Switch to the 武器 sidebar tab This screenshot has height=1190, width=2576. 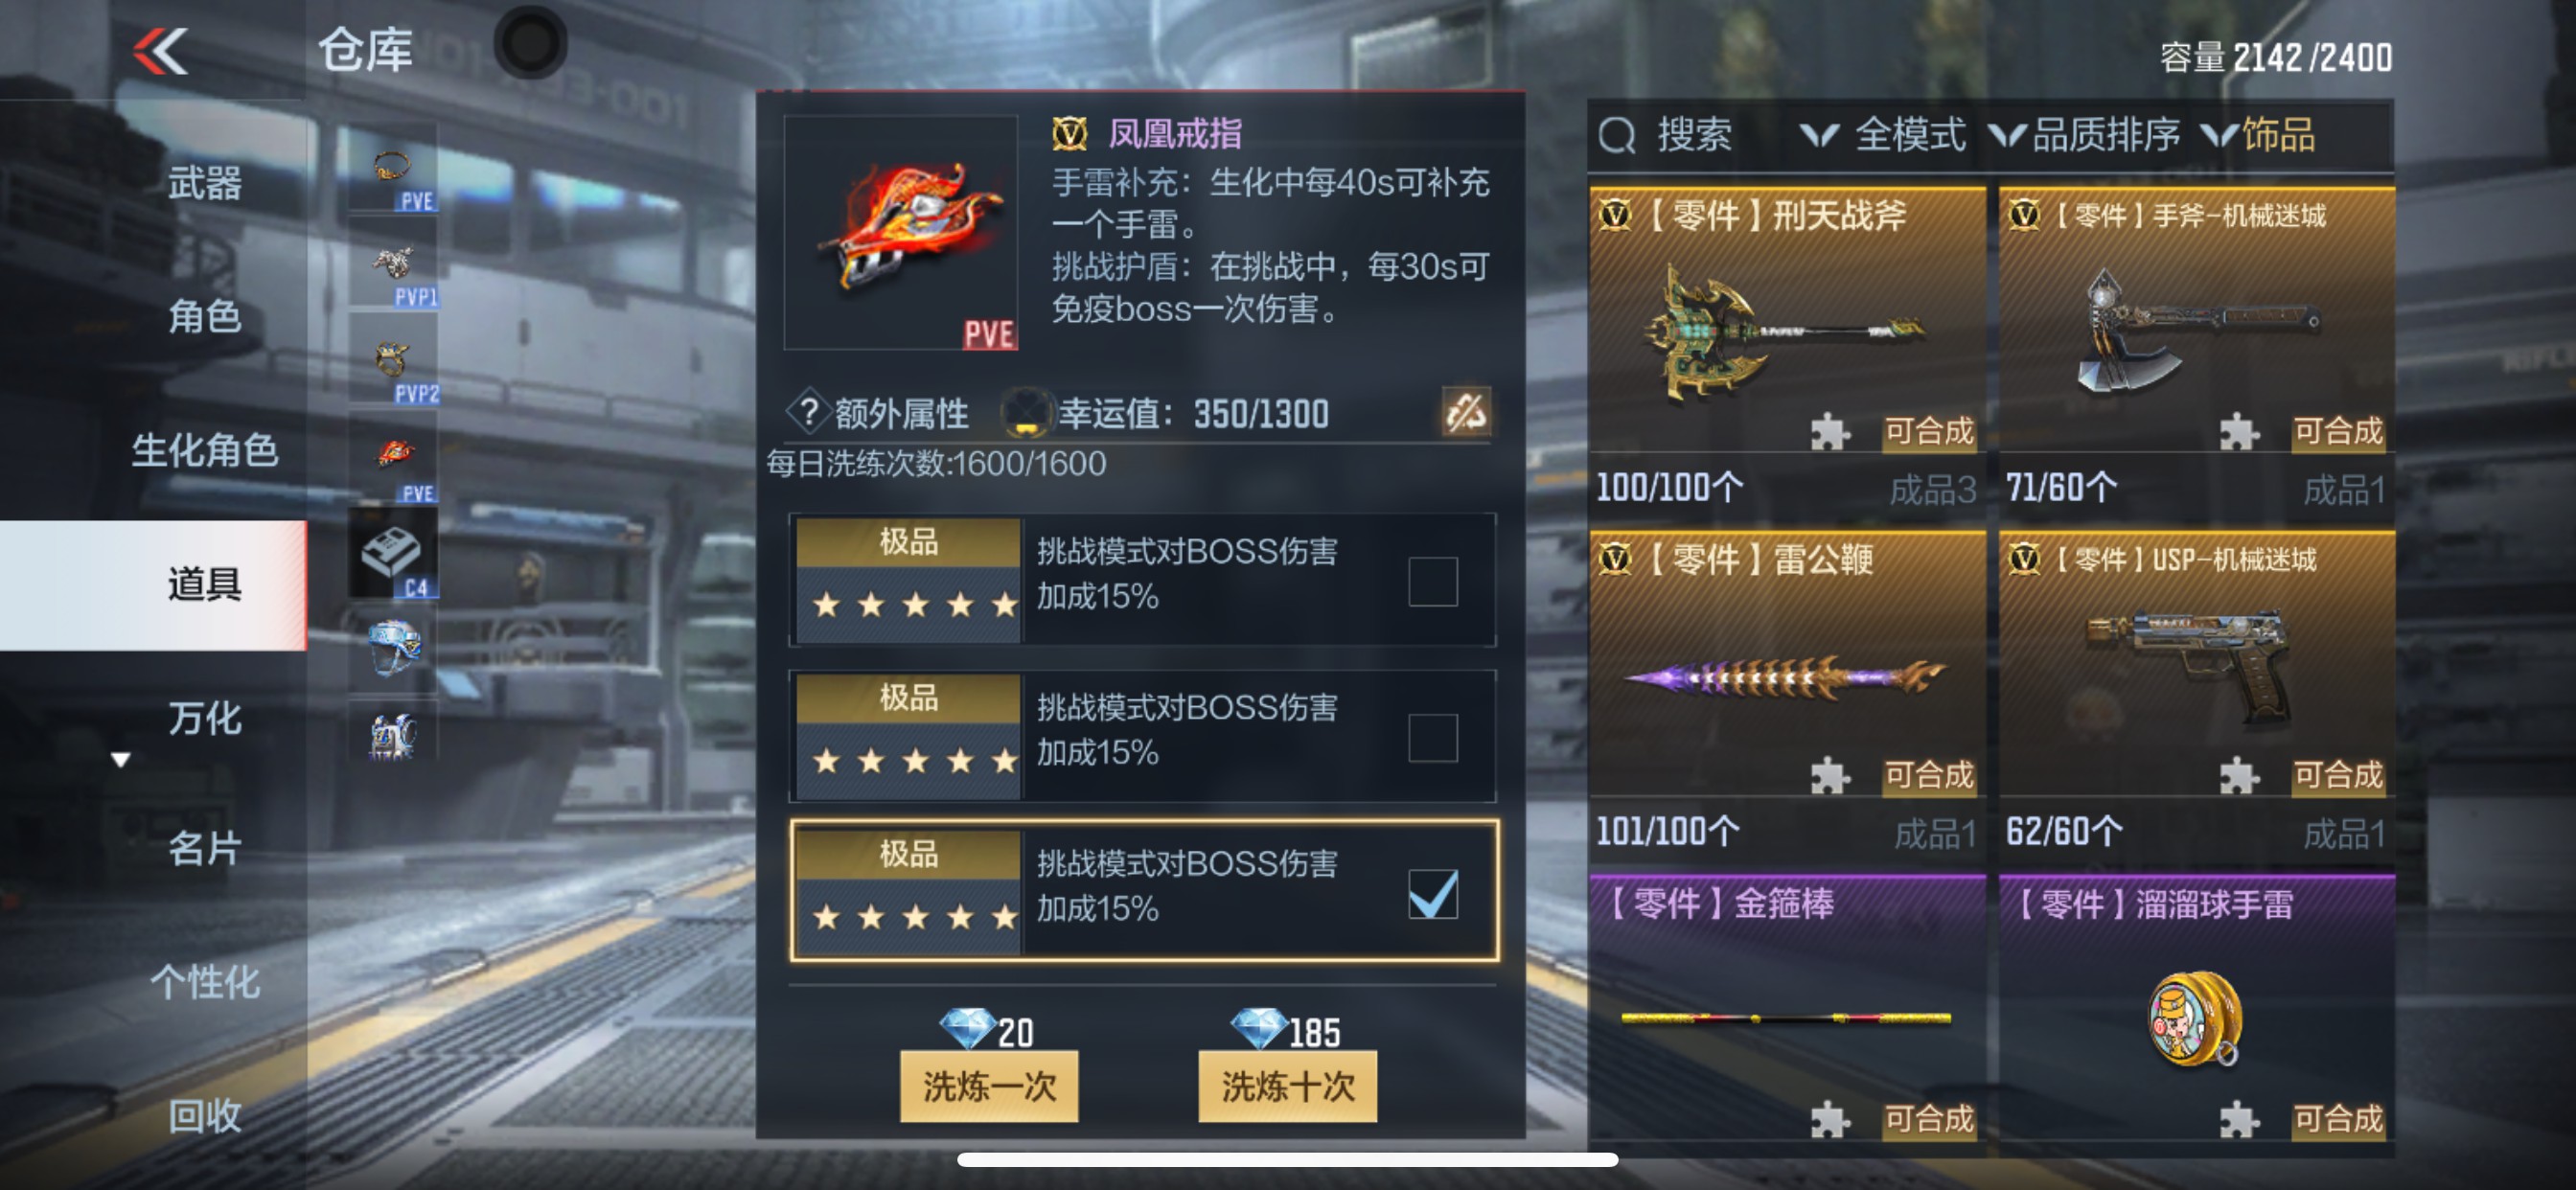pos(204,183)
